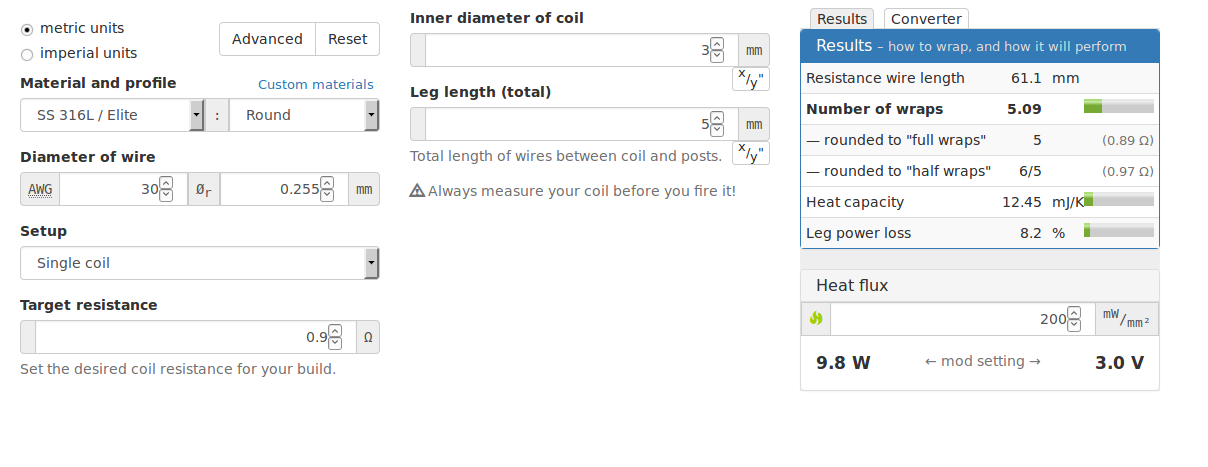Image resolution: width=1208 pixels, height=467 pixels.
Task: Toggle fraction x/y for leg length
Action: pyautogui.click(x=751, y=153)
